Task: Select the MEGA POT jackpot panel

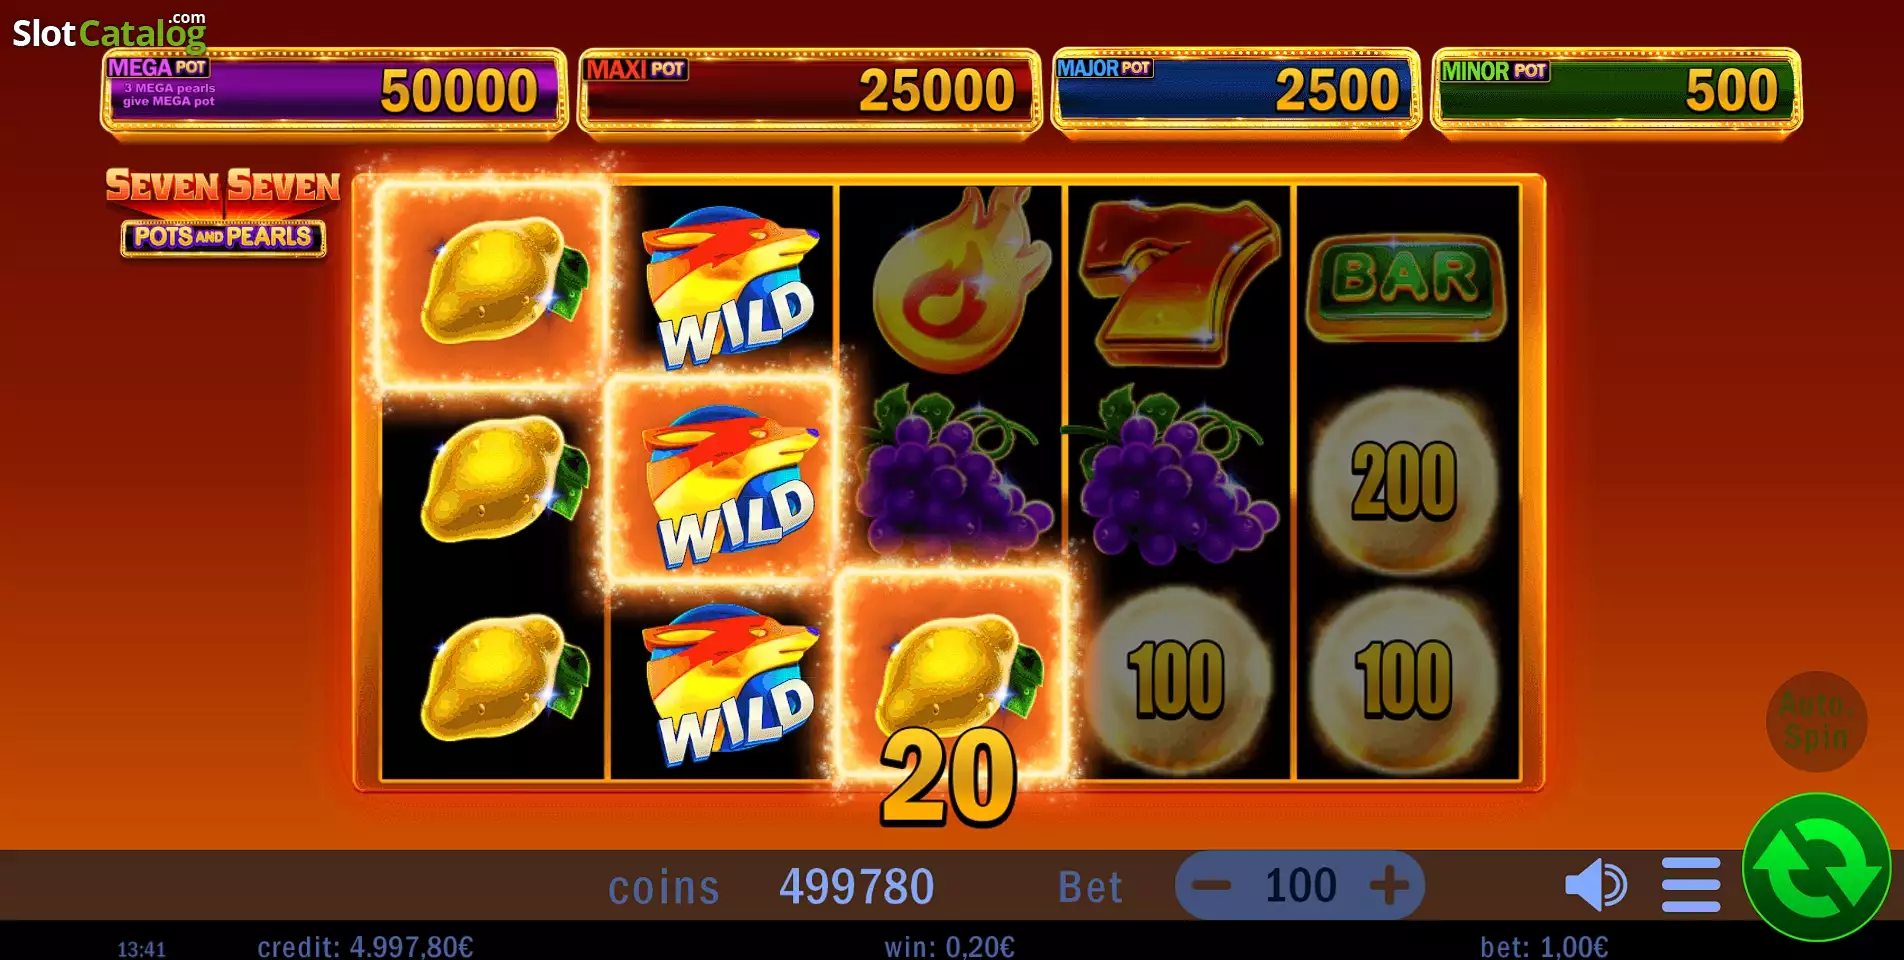Action: [x=334, y=90]
